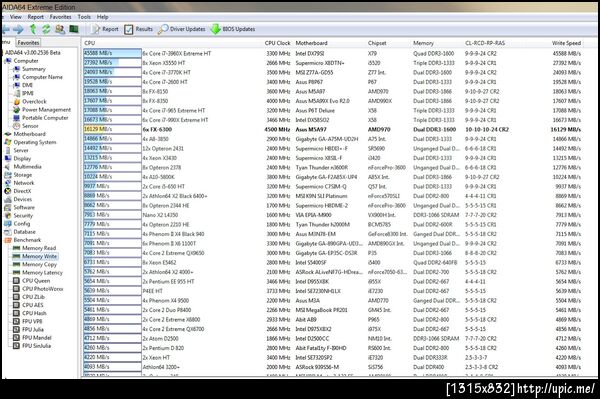Click the Refresh icon in toolbar
Image resolution: width=600 pixels, height=399 pixels.
click(x=46, y=29)
